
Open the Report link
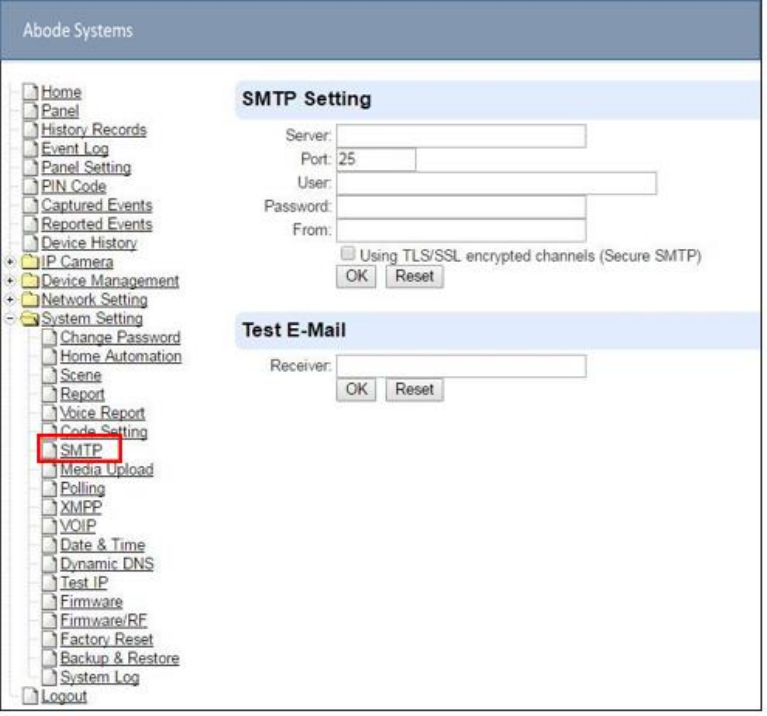(x=82, y=394)
